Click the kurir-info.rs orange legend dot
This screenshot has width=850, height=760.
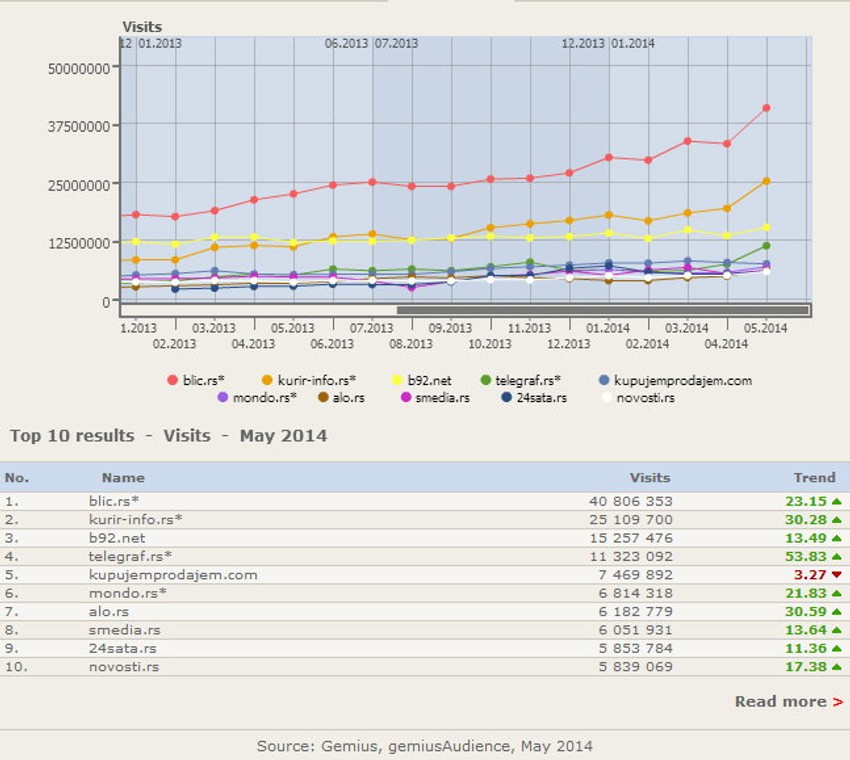pyautogui.click(x=267, y=380)
